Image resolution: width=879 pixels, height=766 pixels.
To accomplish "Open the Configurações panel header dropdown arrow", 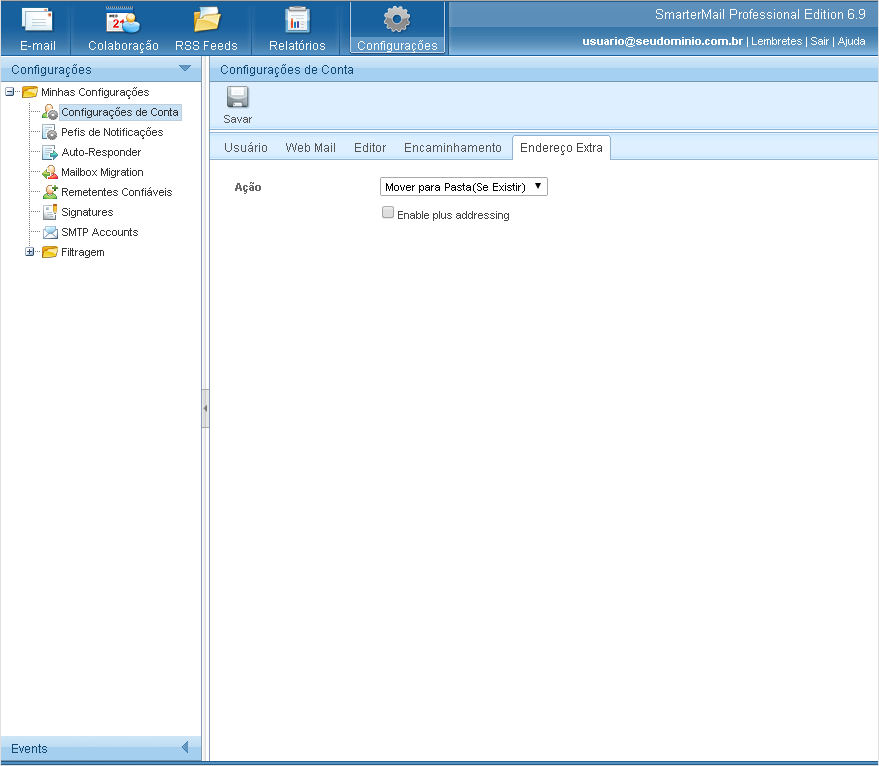I will [184, 69].
